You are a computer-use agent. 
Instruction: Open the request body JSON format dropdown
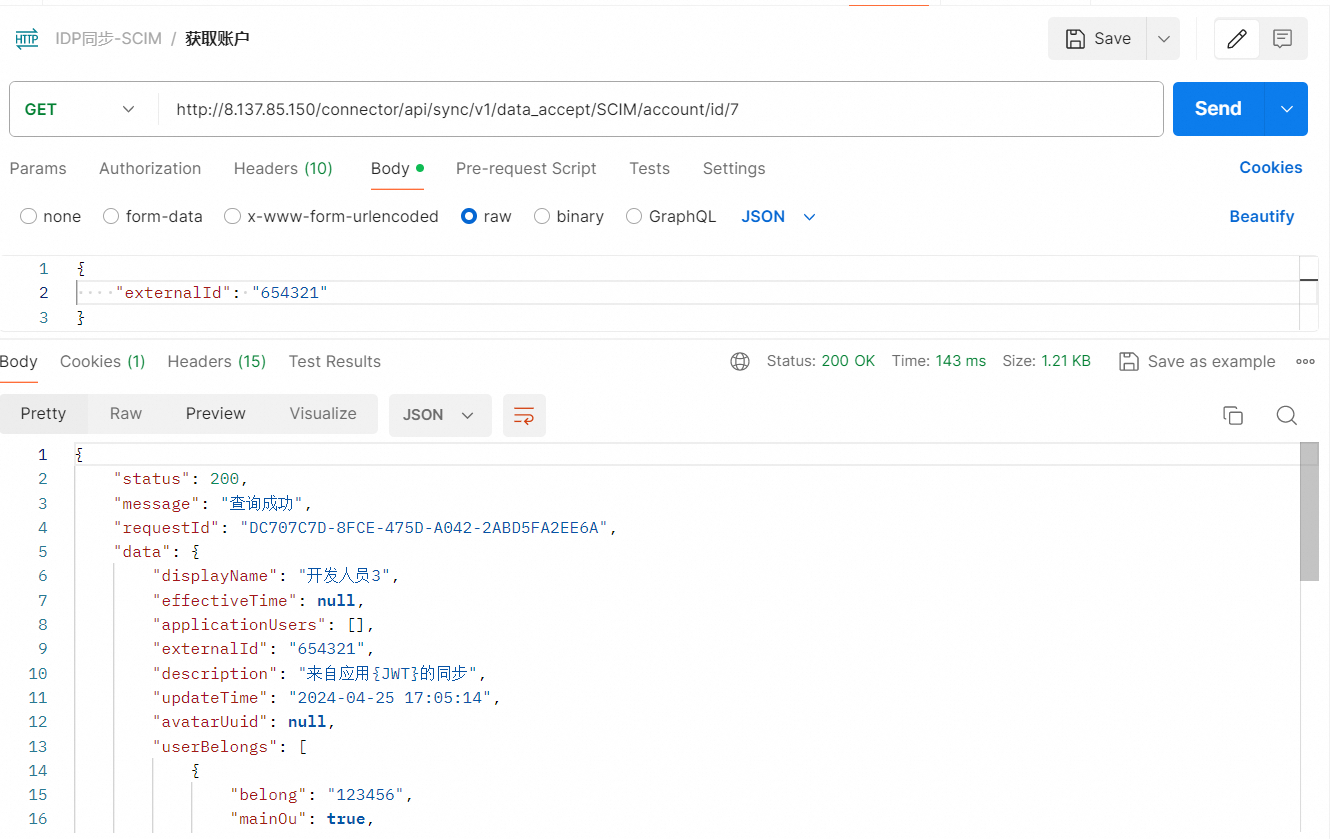(779, 216)
